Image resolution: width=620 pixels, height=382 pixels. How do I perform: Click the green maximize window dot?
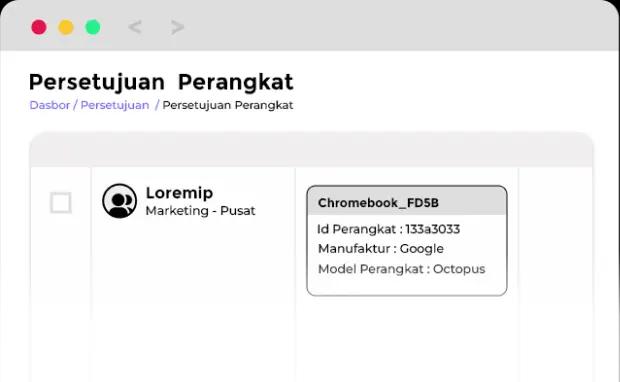click(93, 27)
